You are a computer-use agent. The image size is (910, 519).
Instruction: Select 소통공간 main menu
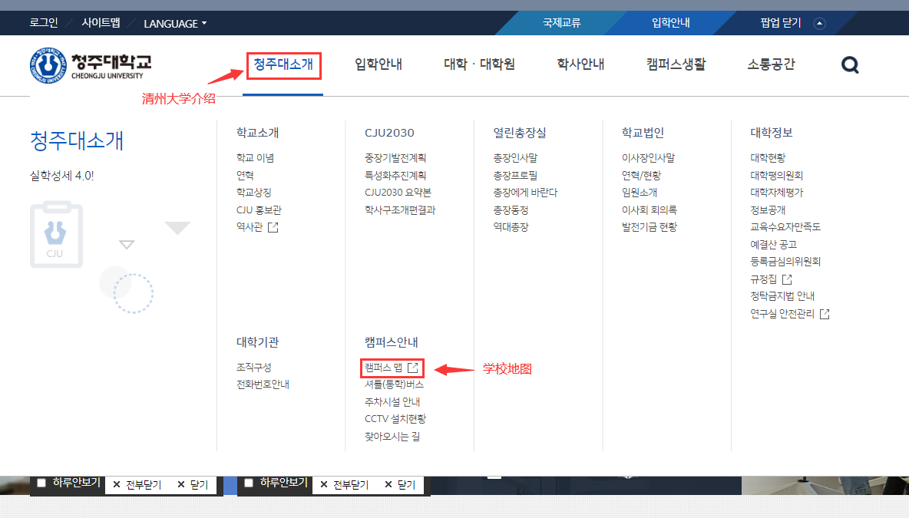point(771,64)
